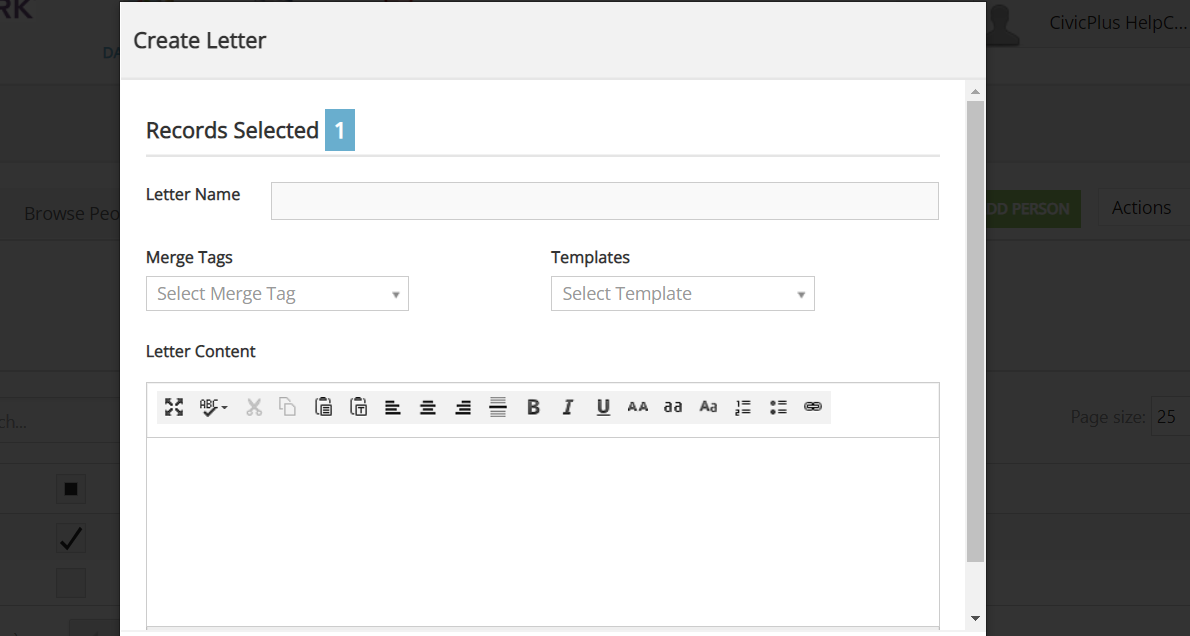Align text right in editor

pos(463,407)
